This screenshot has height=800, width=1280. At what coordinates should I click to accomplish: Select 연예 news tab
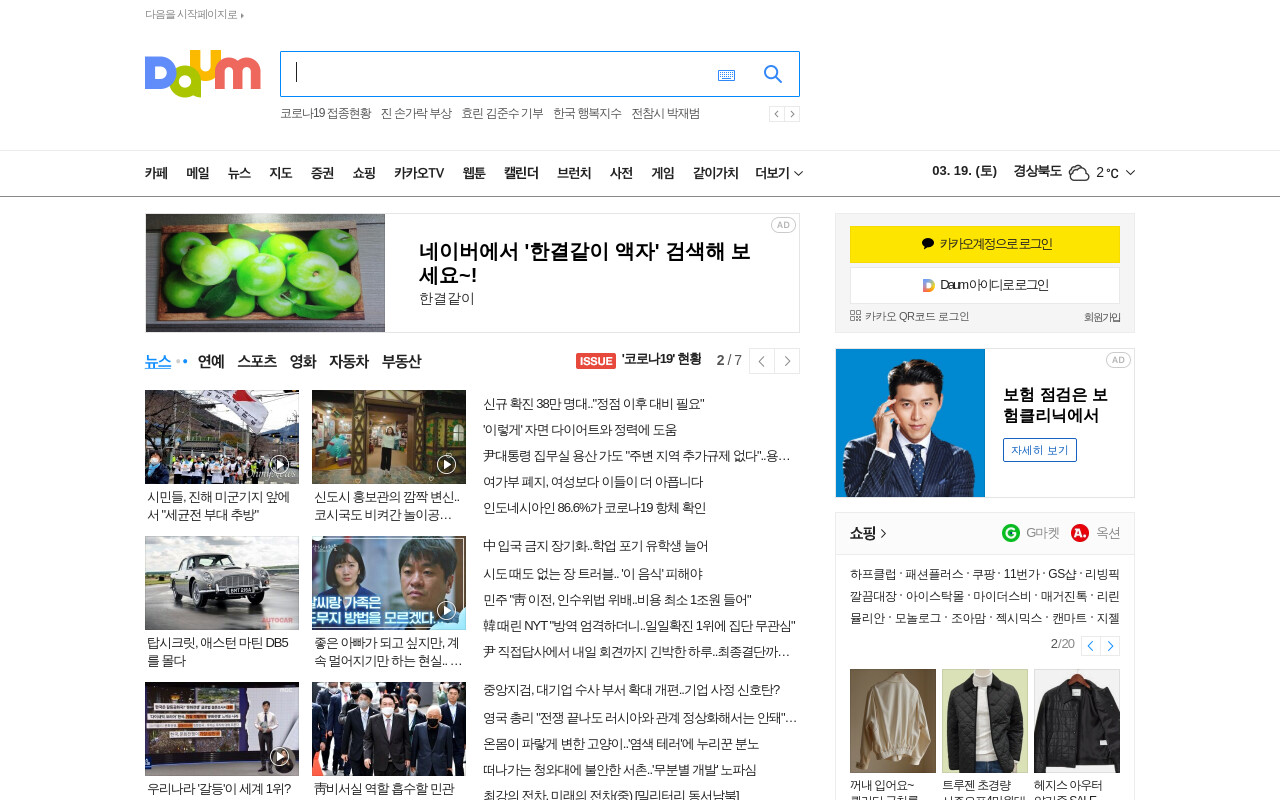click(211, 361)
